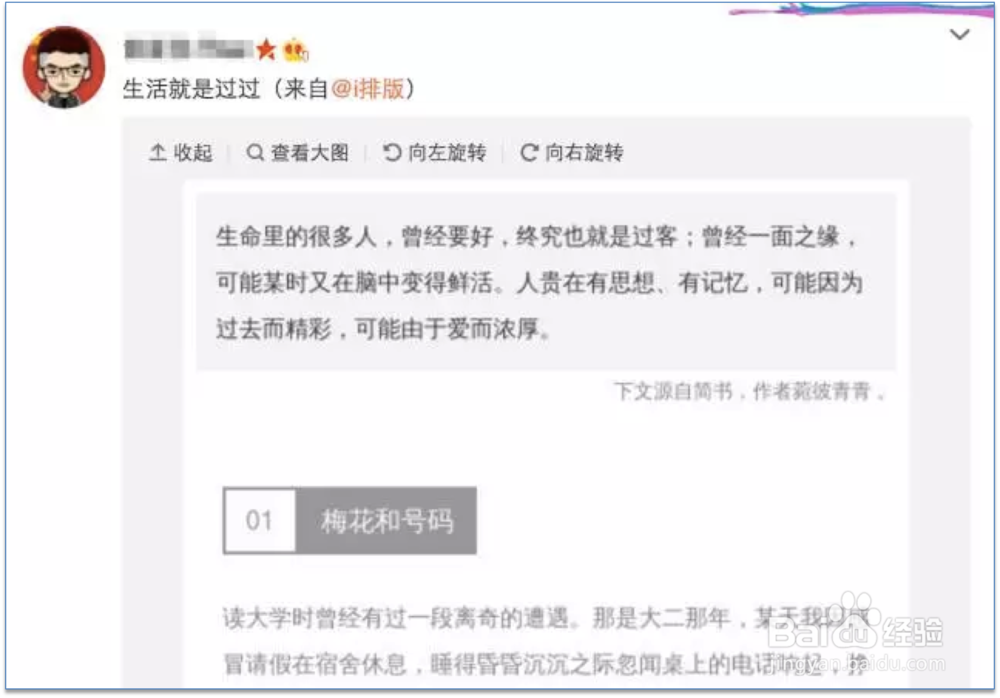Open the @i排版 mention link
The height and width of the screenshot is (698, 1000).
pos(368,89)
